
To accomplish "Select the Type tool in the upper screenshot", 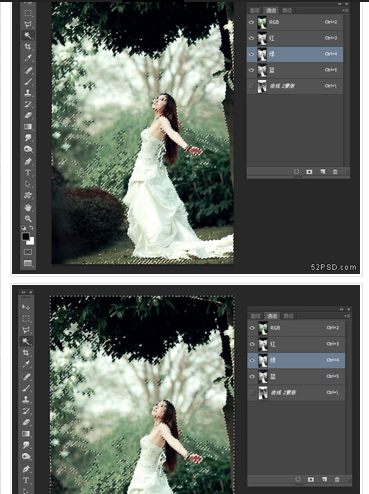I will [28, 173].
